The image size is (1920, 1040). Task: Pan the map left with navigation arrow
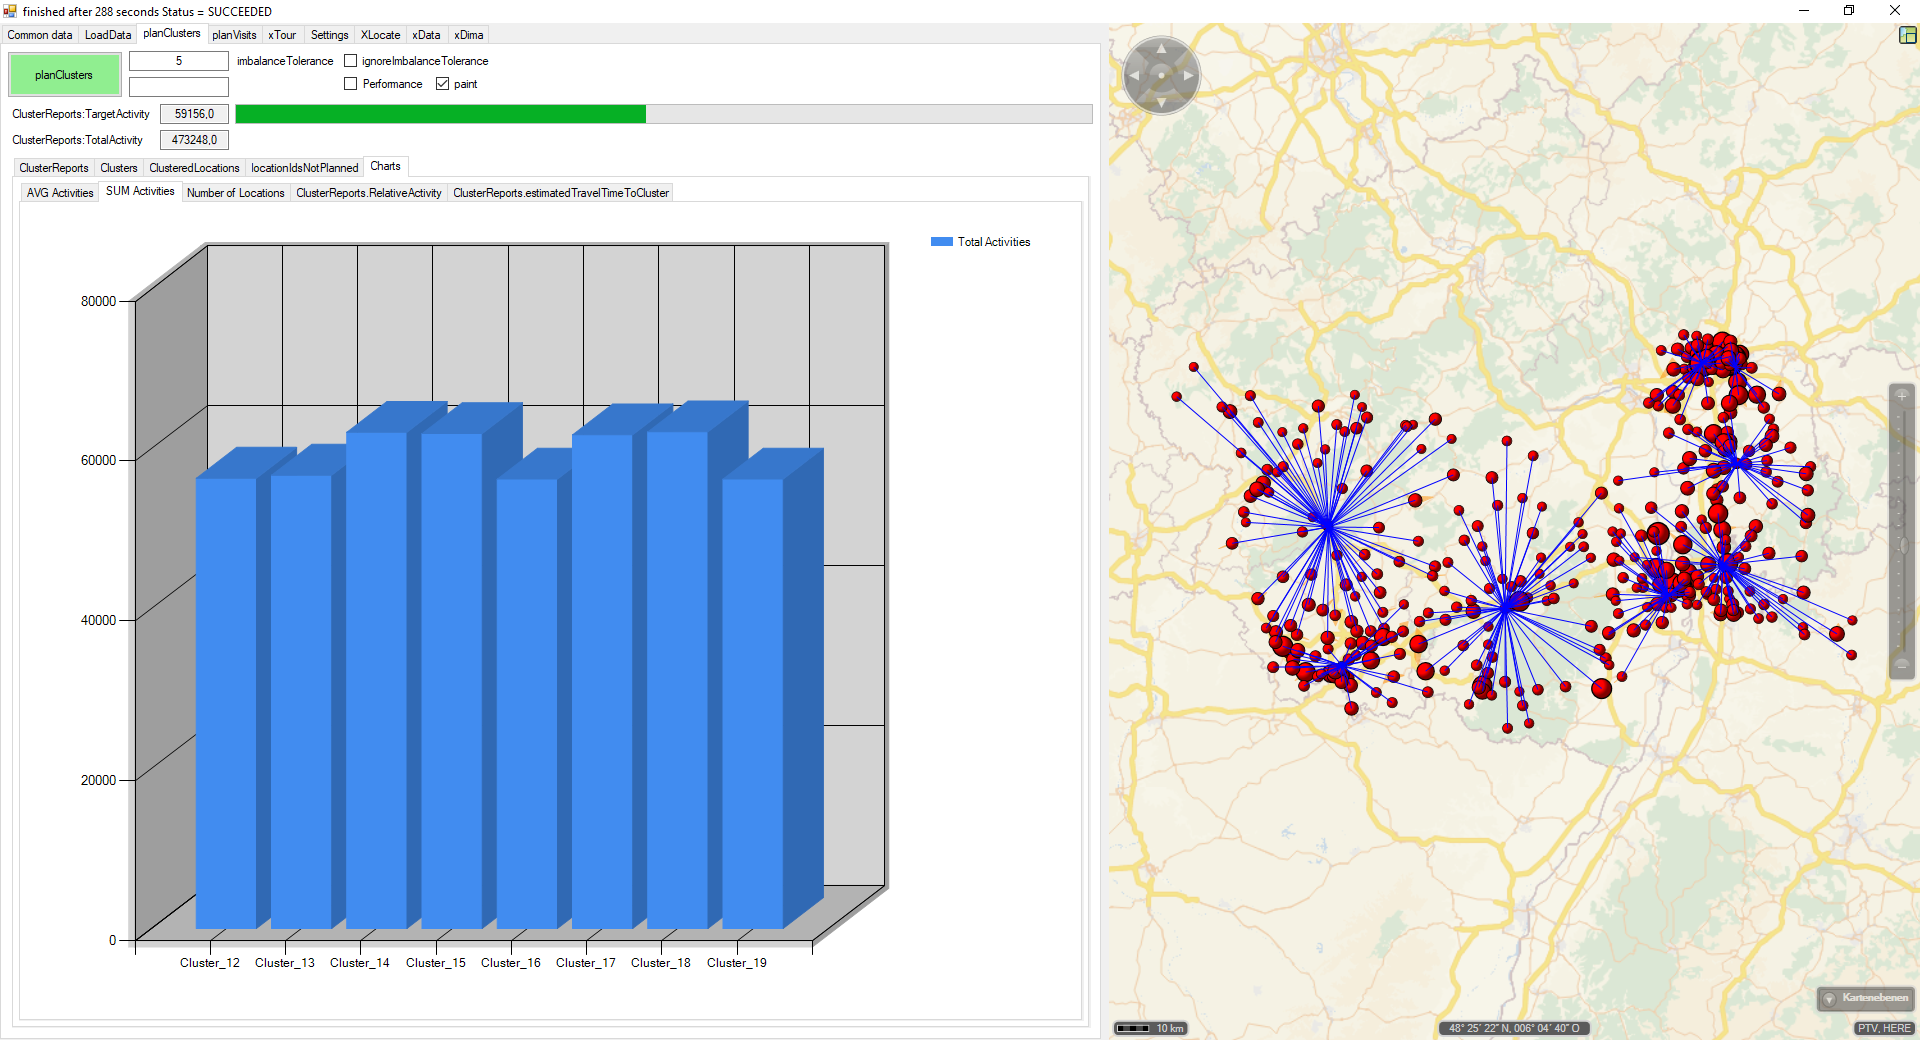(x=1134, y=76)
